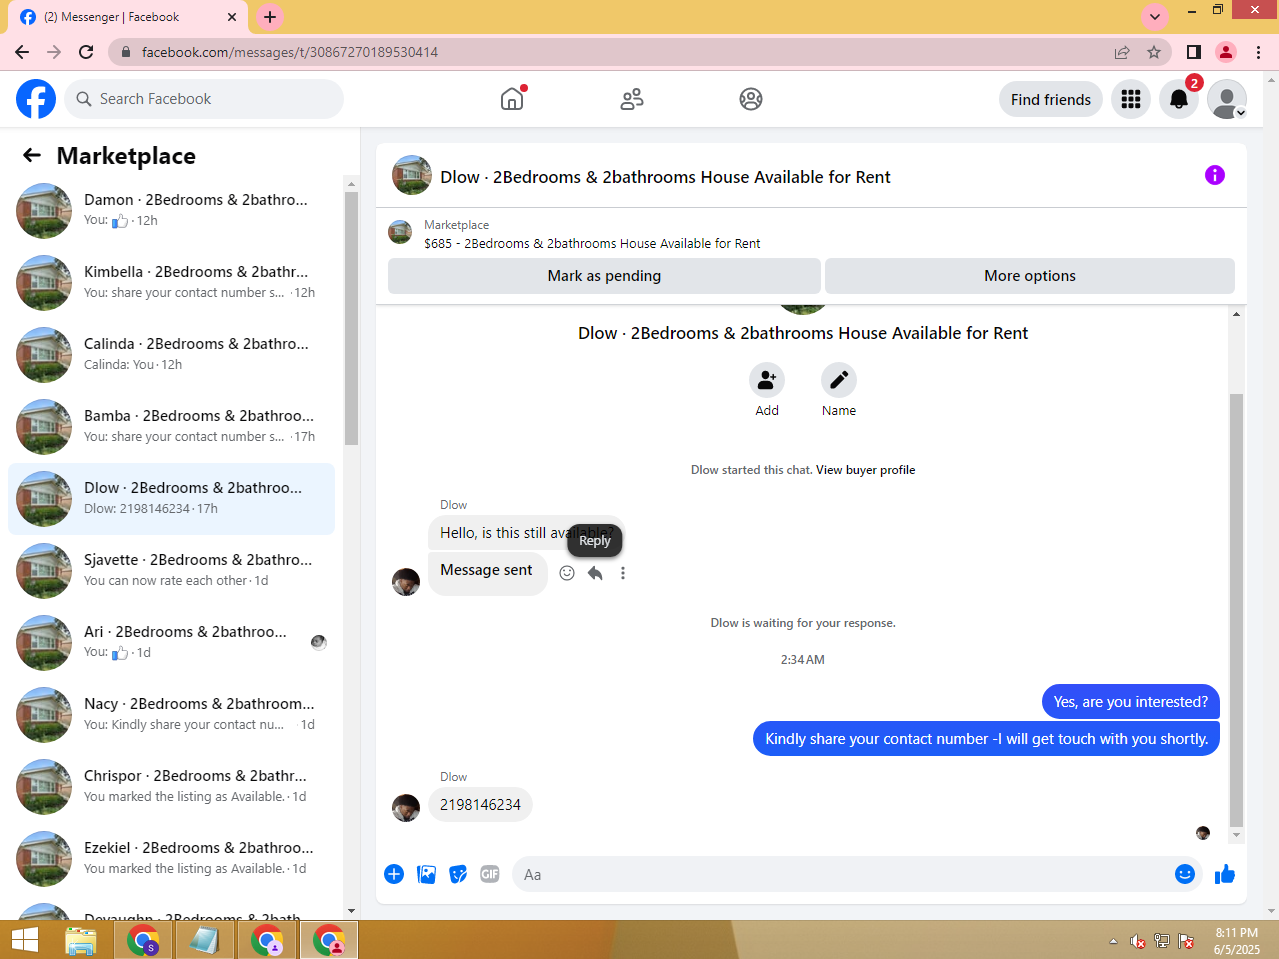1279x959 pixels.
Task: Reload the page
Action: (x=86, y=52)
